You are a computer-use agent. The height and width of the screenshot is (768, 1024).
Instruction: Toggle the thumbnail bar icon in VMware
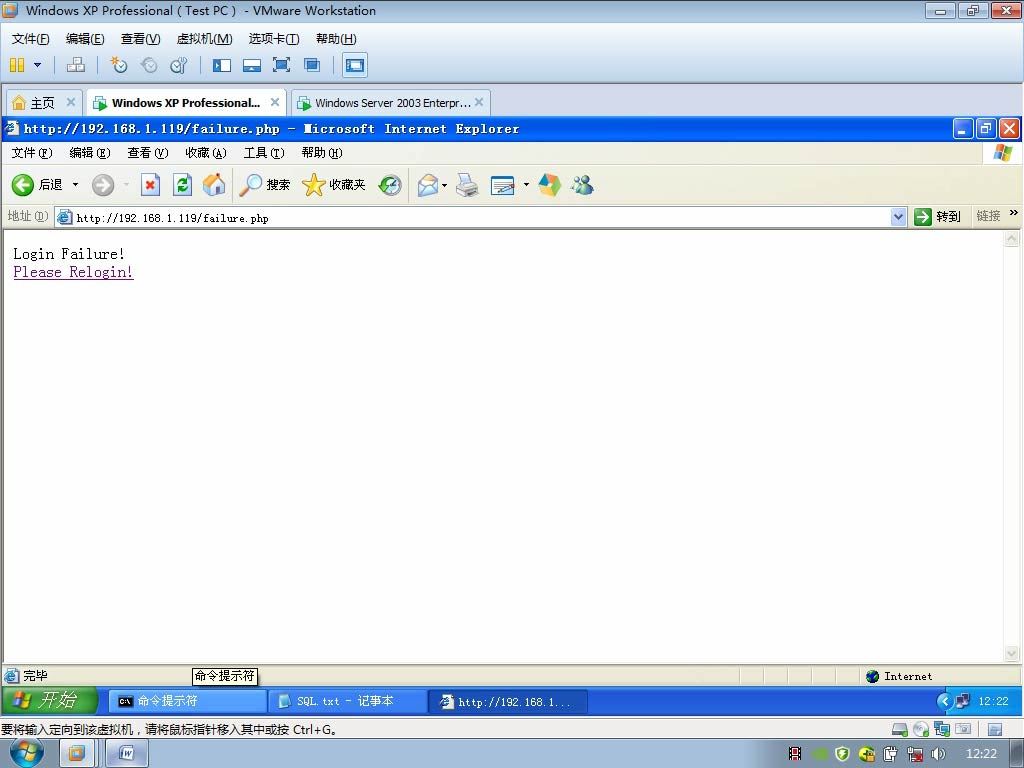[251, 65]
